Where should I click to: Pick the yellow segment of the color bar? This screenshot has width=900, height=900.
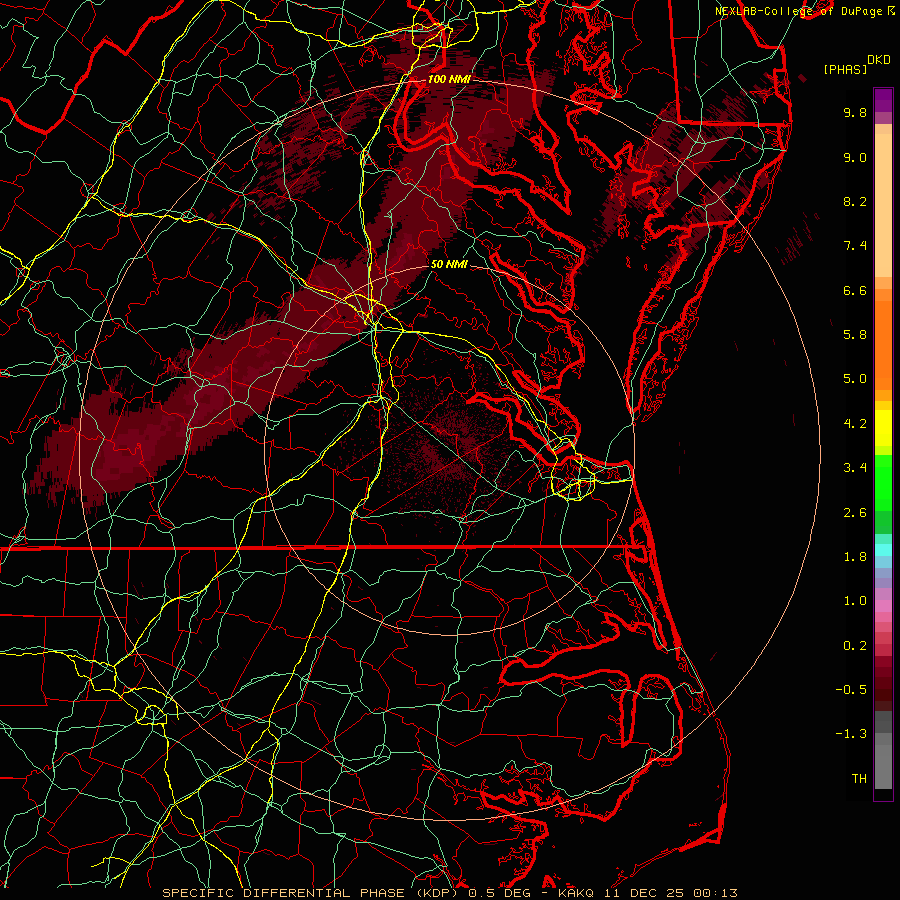[x=883, y=428]
